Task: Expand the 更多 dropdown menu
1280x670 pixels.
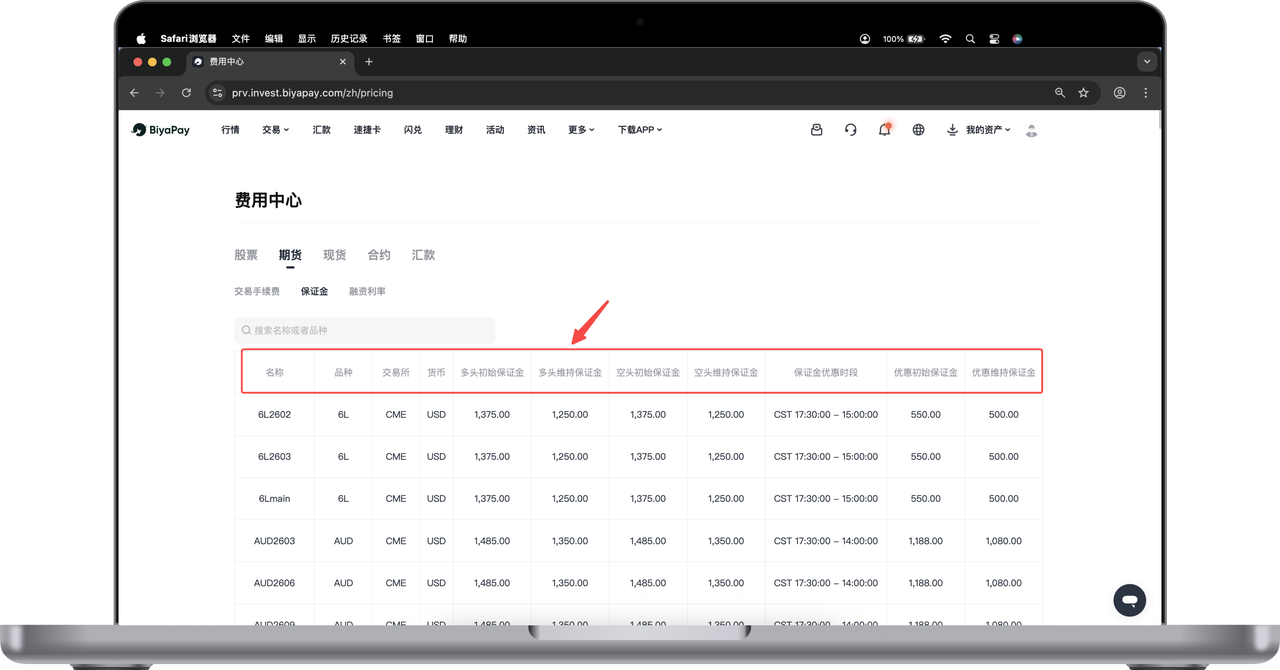Action: pos(581,130)
